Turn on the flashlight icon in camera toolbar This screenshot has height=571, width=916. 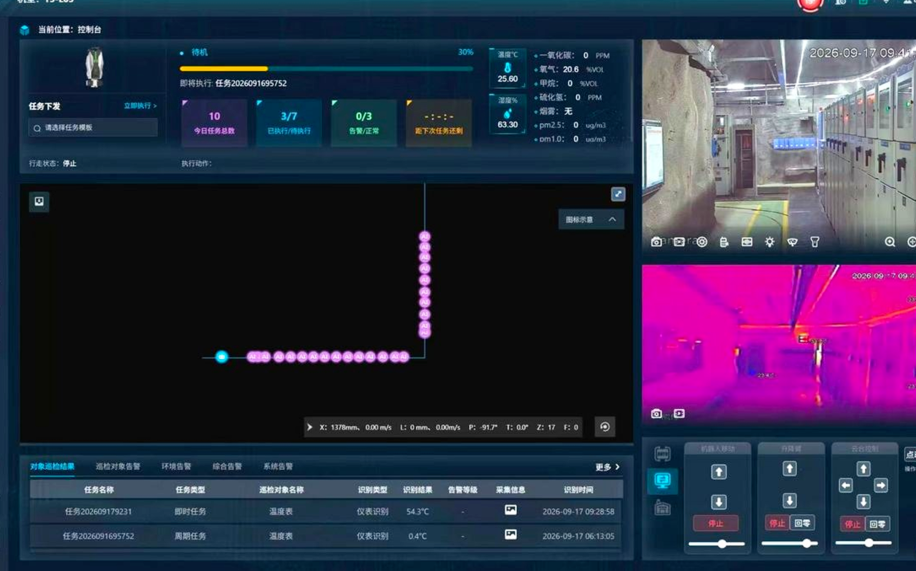[x=814, y=242]
